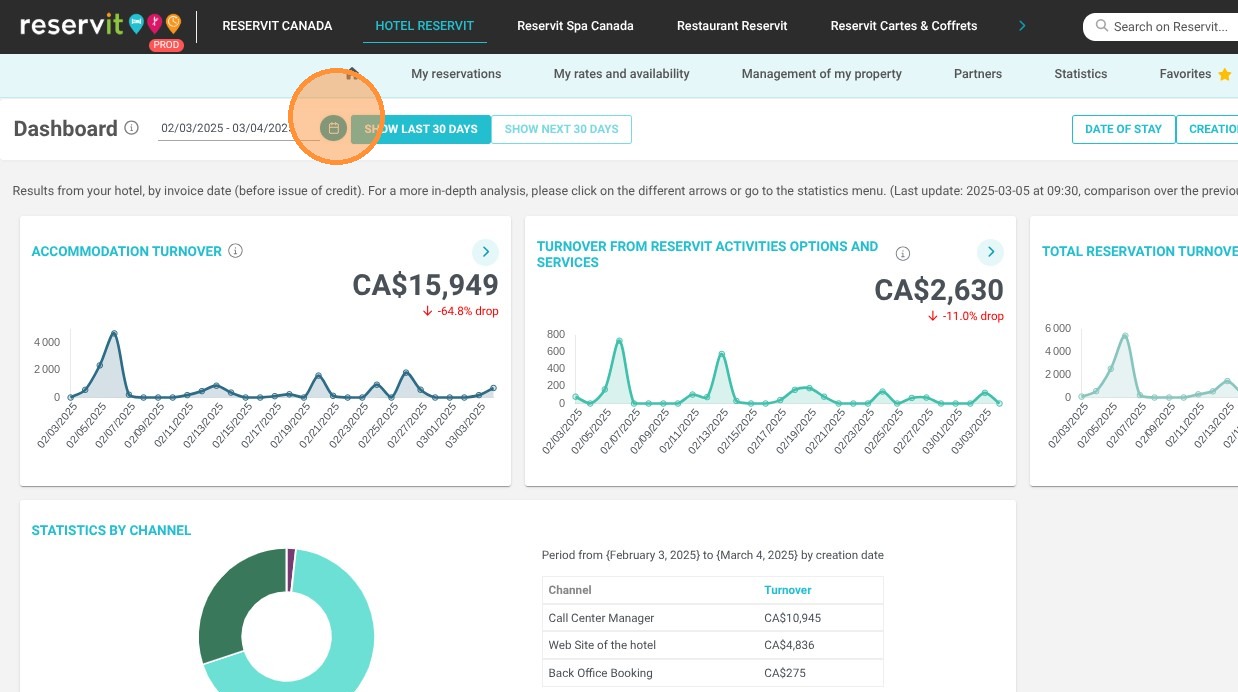The width and height of the screenshot is (1238, 692).
Task: Click the CA$4,836 turnover cell
Action: [x=789, y=645]
